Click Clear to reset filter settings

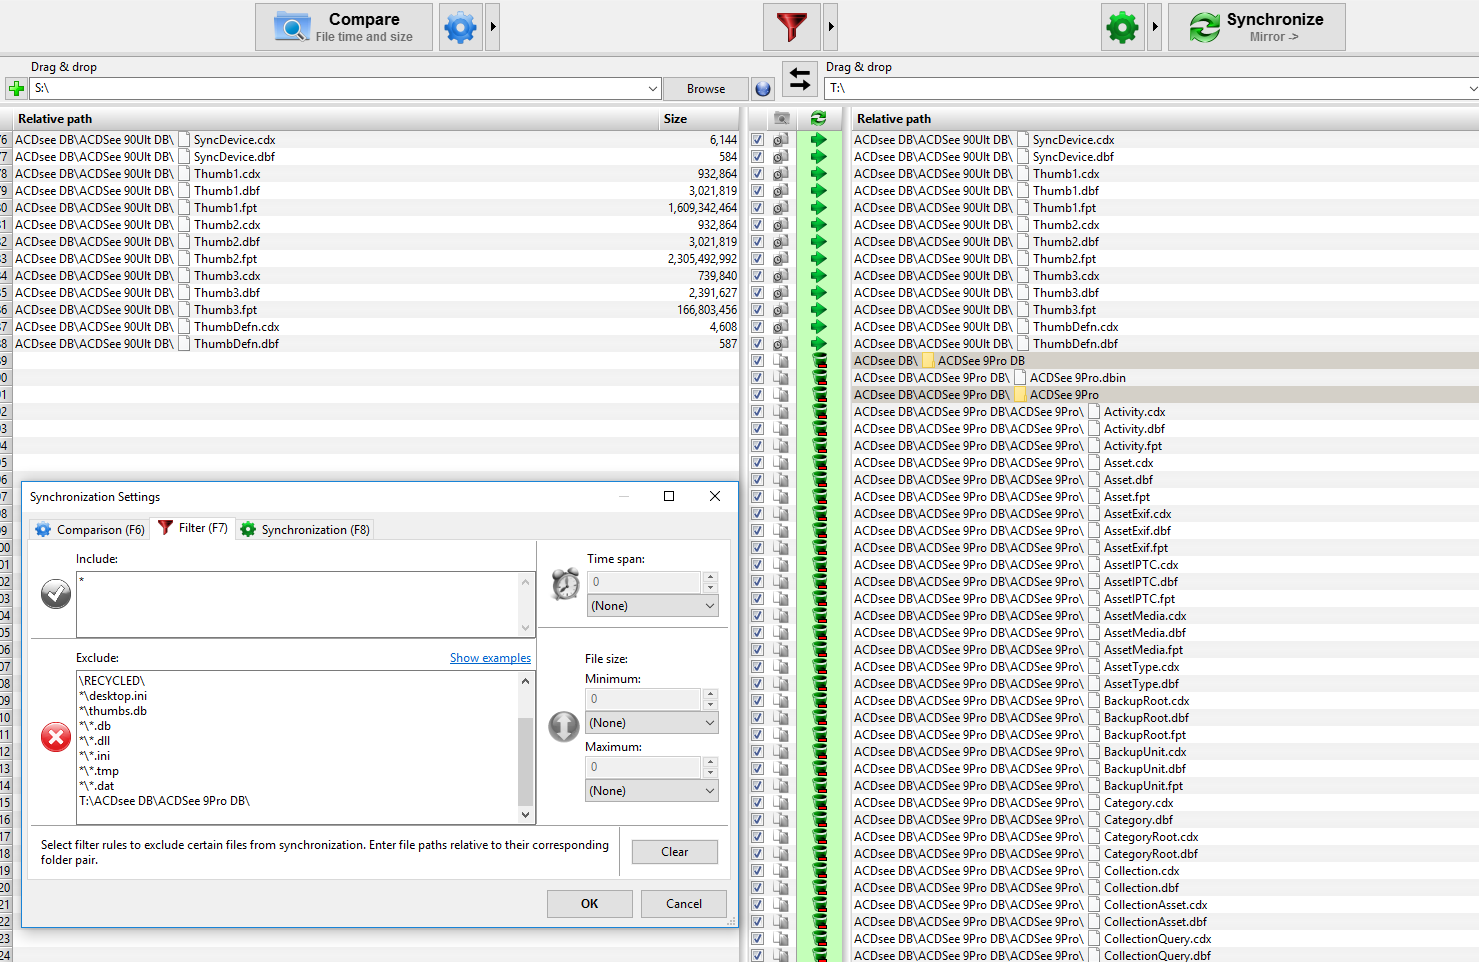click(675, 852)
